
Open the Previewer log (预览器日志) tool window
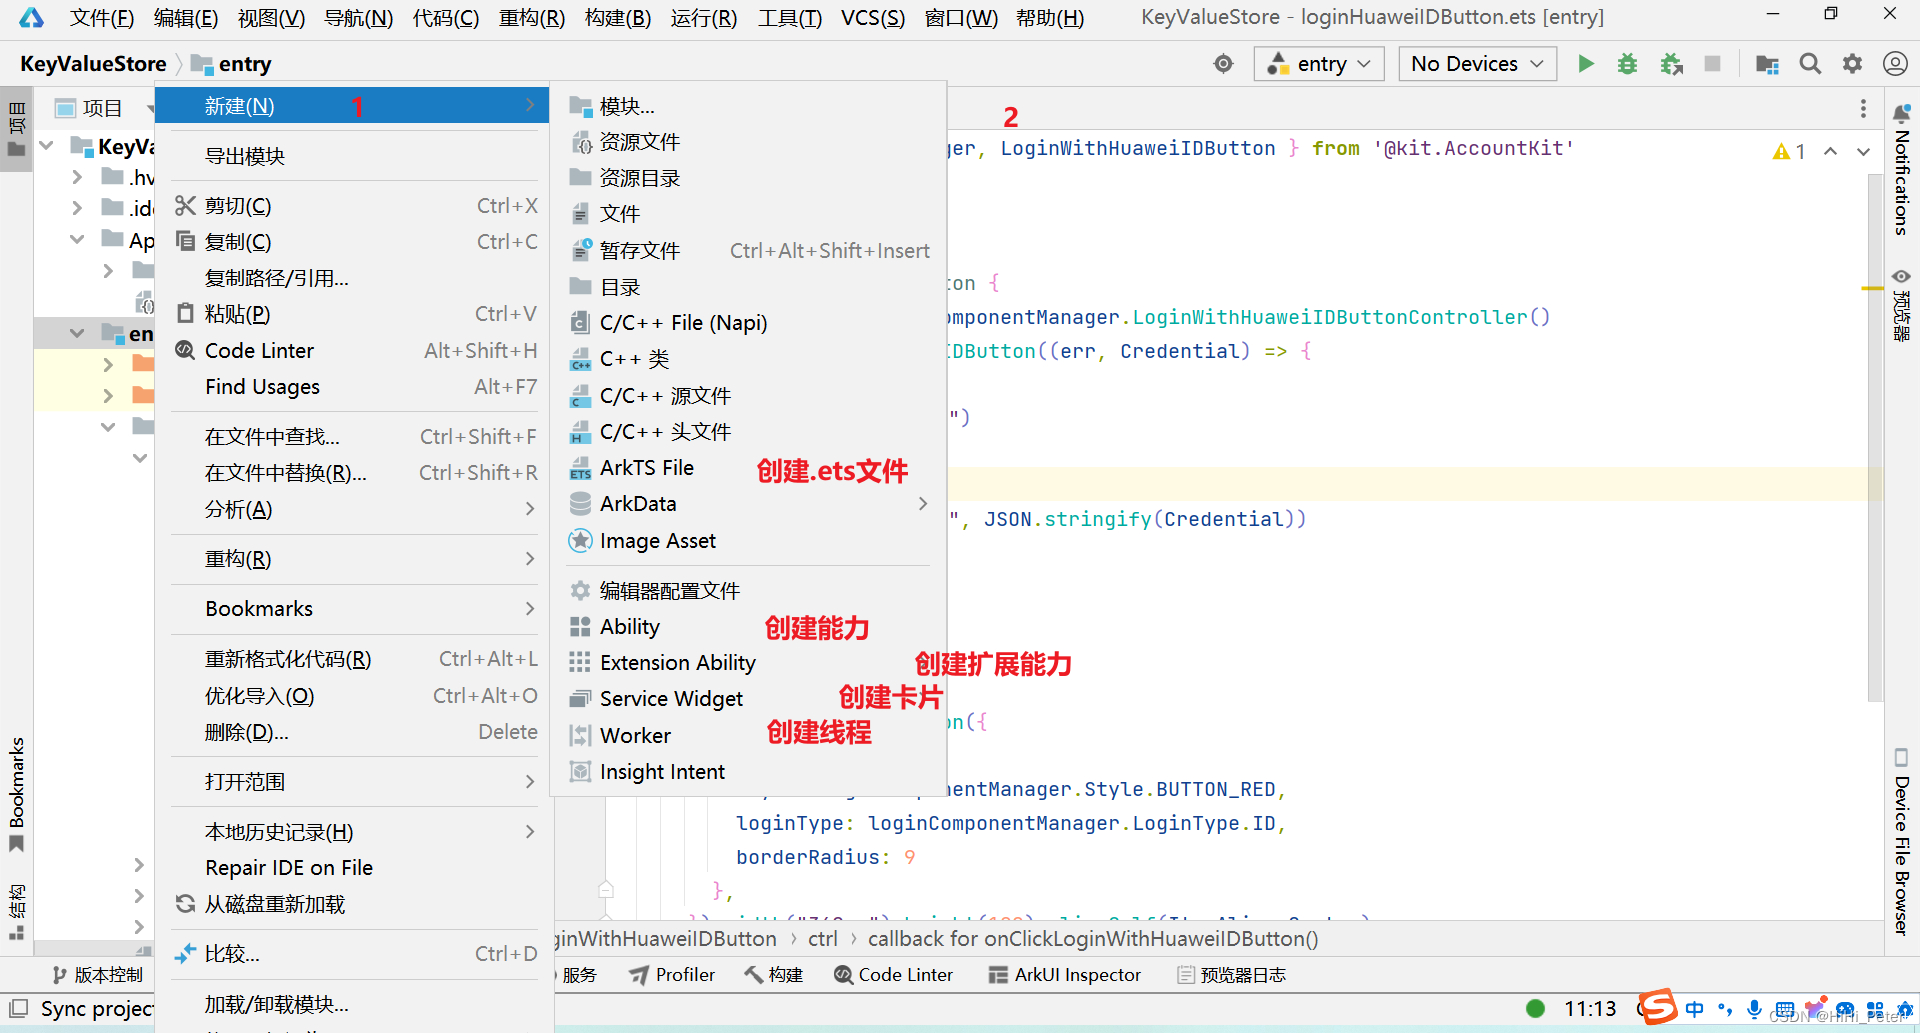click(x=1232, y=975)
